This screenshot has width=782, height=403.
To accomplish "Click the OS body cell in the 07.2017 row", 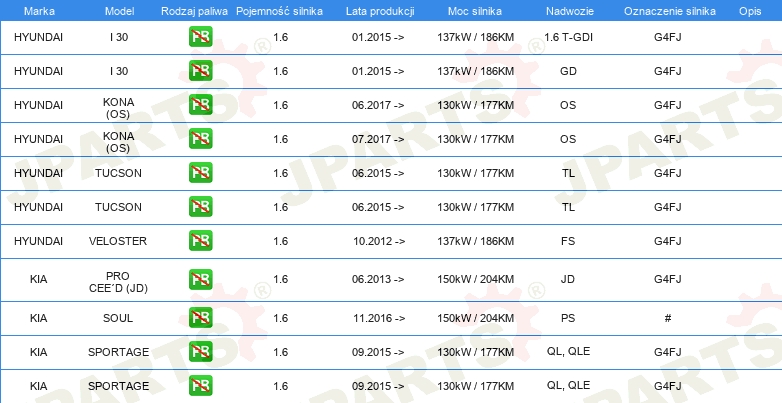I will [x=568, y=139].
